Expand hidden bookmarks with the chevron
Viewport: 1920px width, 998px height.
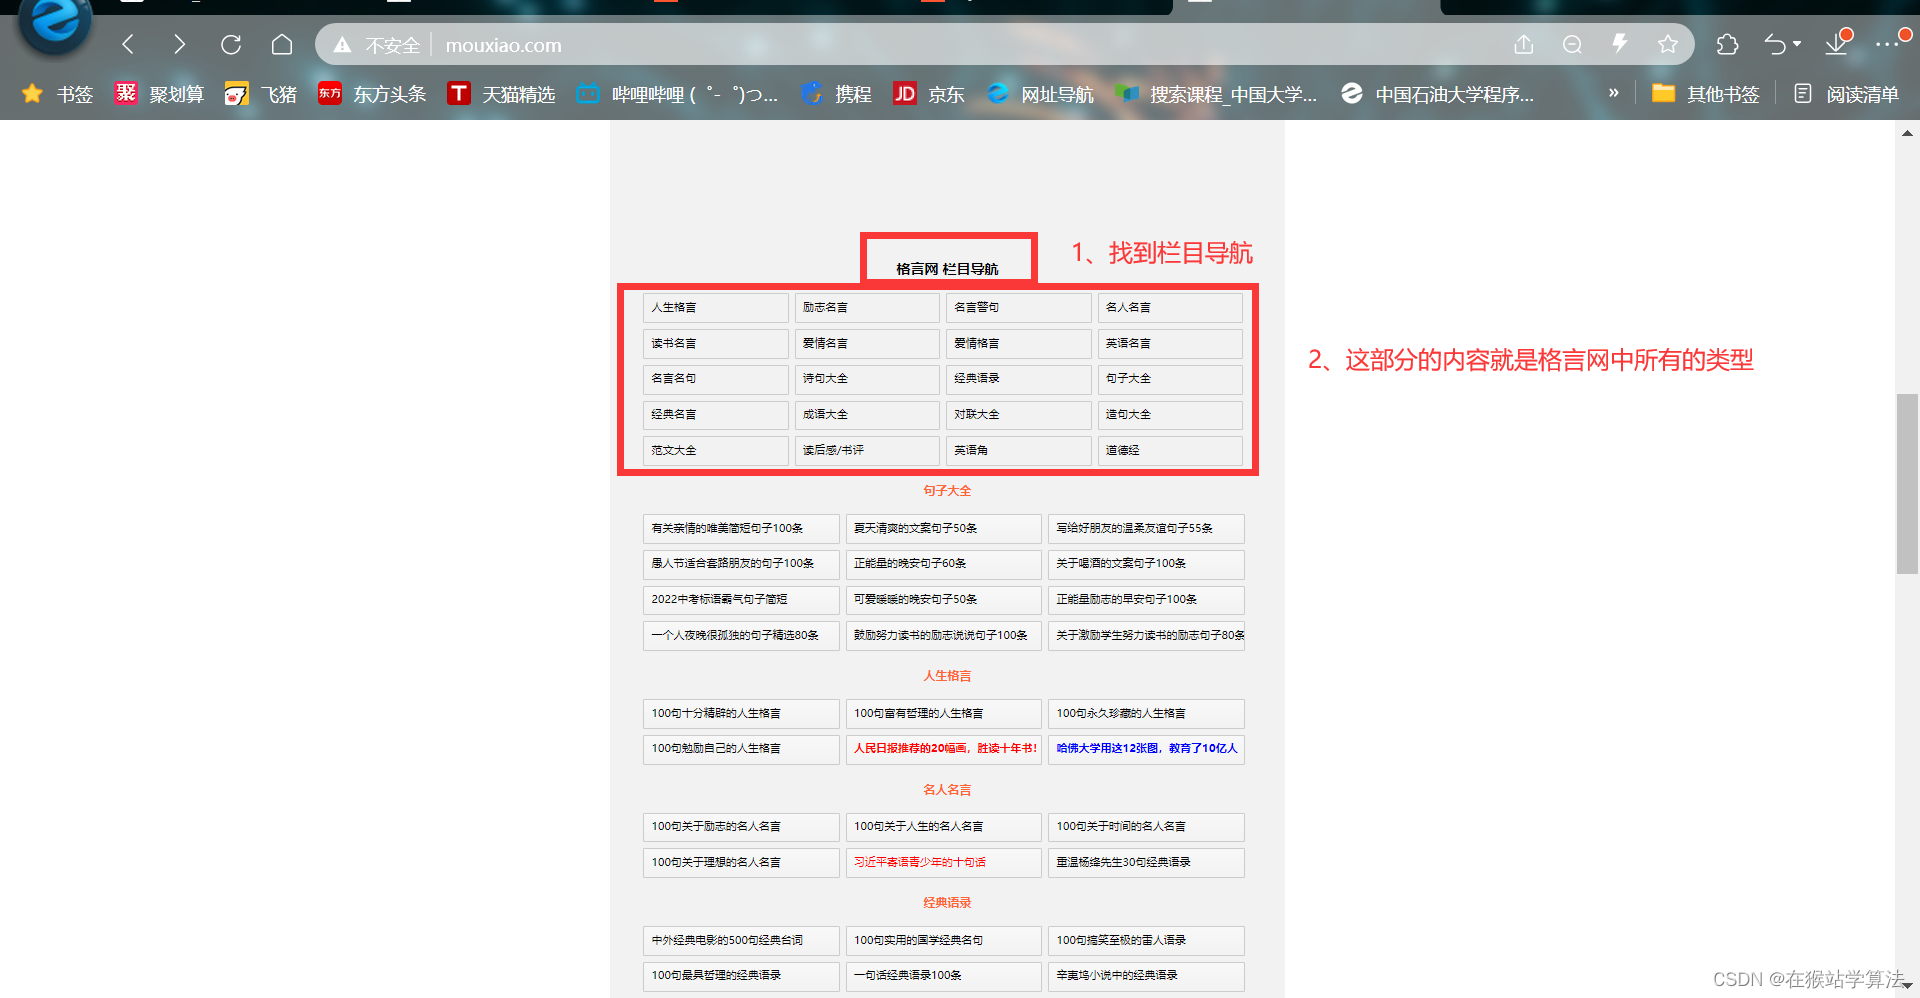click(1613, 93)
